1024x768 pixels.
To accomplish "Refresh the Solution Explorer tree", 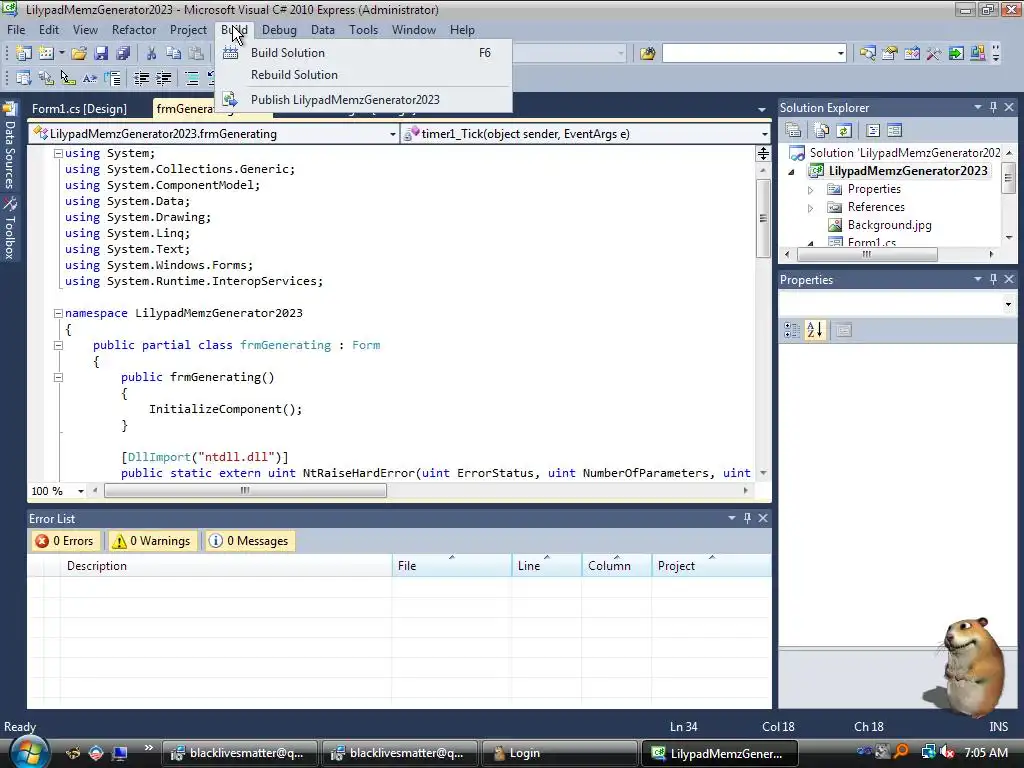I will [844, 130].
